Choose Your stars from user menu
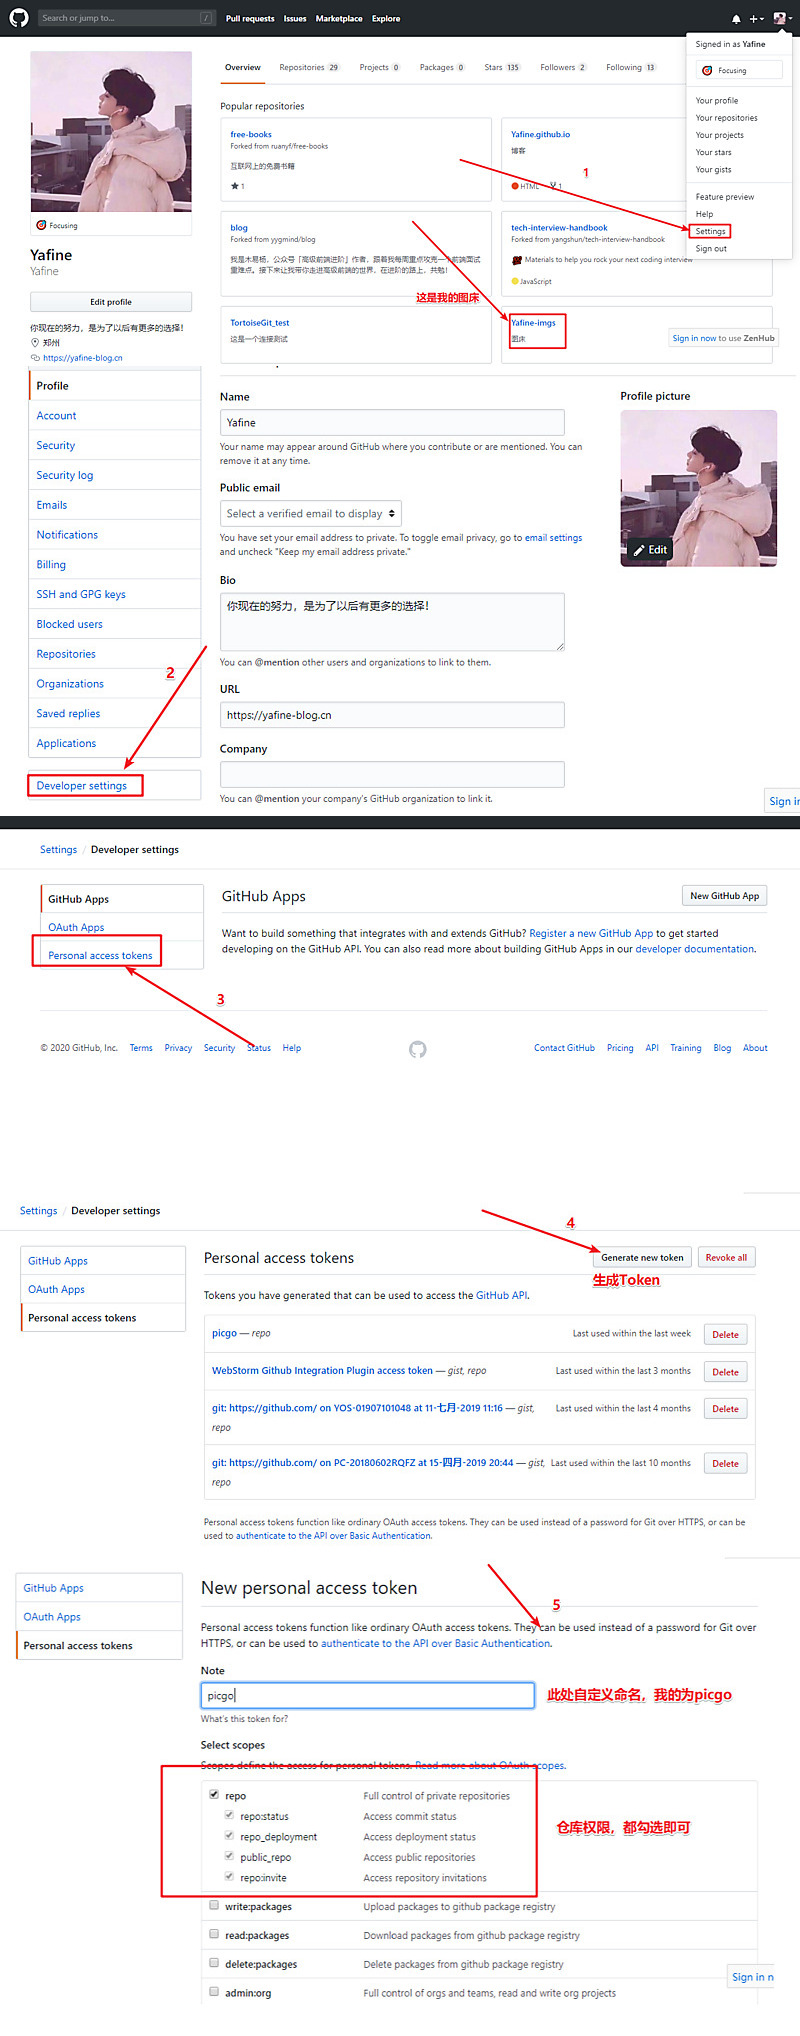Image resolution: width=800 pixels, height=2036 pixels. coord(714,153)
